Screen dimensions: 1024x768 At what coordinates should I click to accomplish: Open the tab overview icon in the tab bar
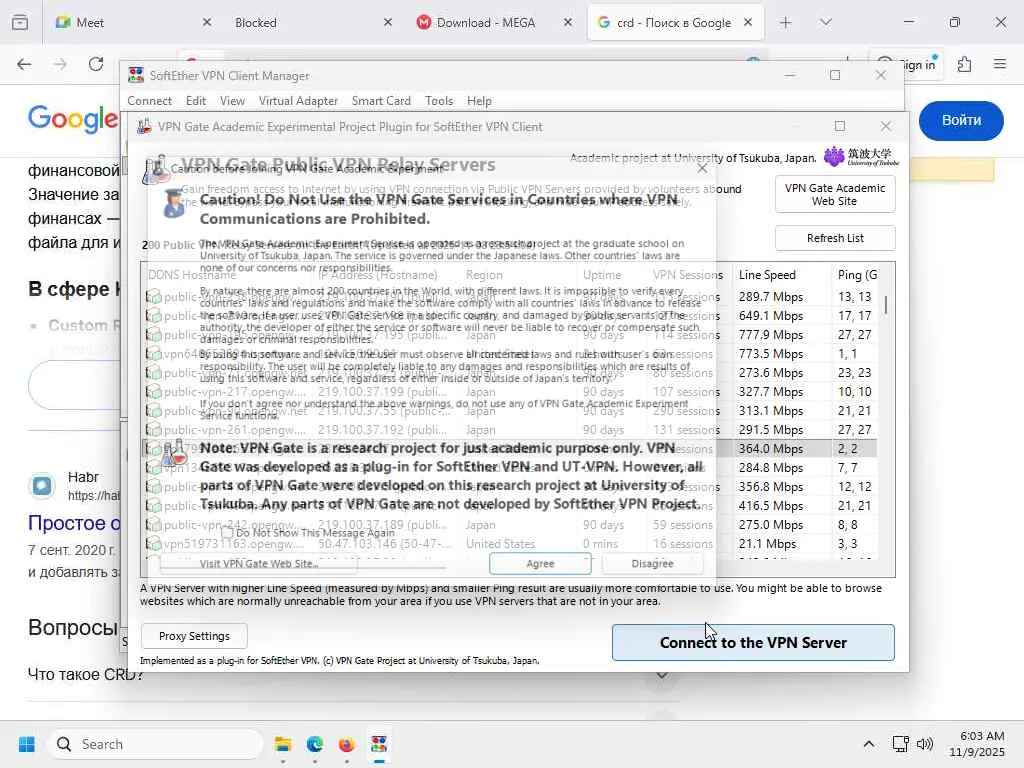[x=20, y=22]
